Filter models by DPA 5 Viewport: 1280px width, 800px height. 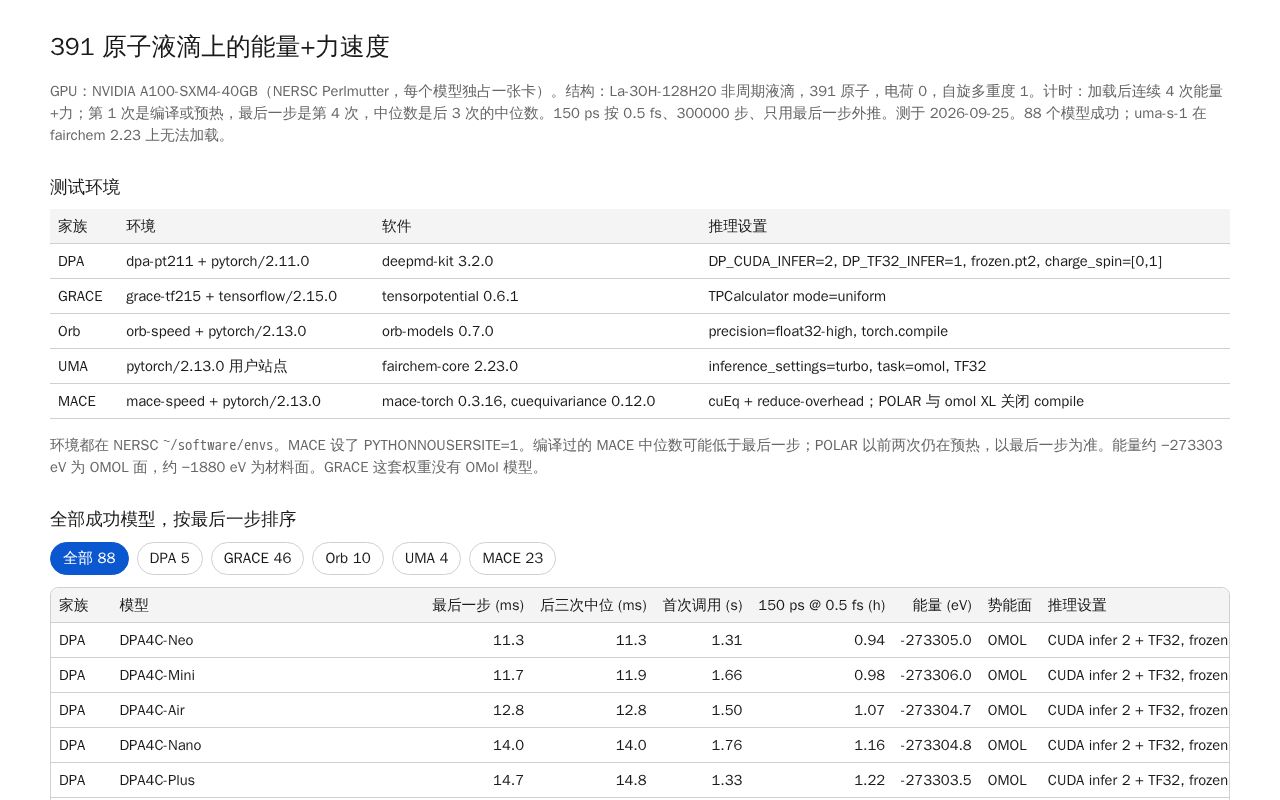point(170,558)
